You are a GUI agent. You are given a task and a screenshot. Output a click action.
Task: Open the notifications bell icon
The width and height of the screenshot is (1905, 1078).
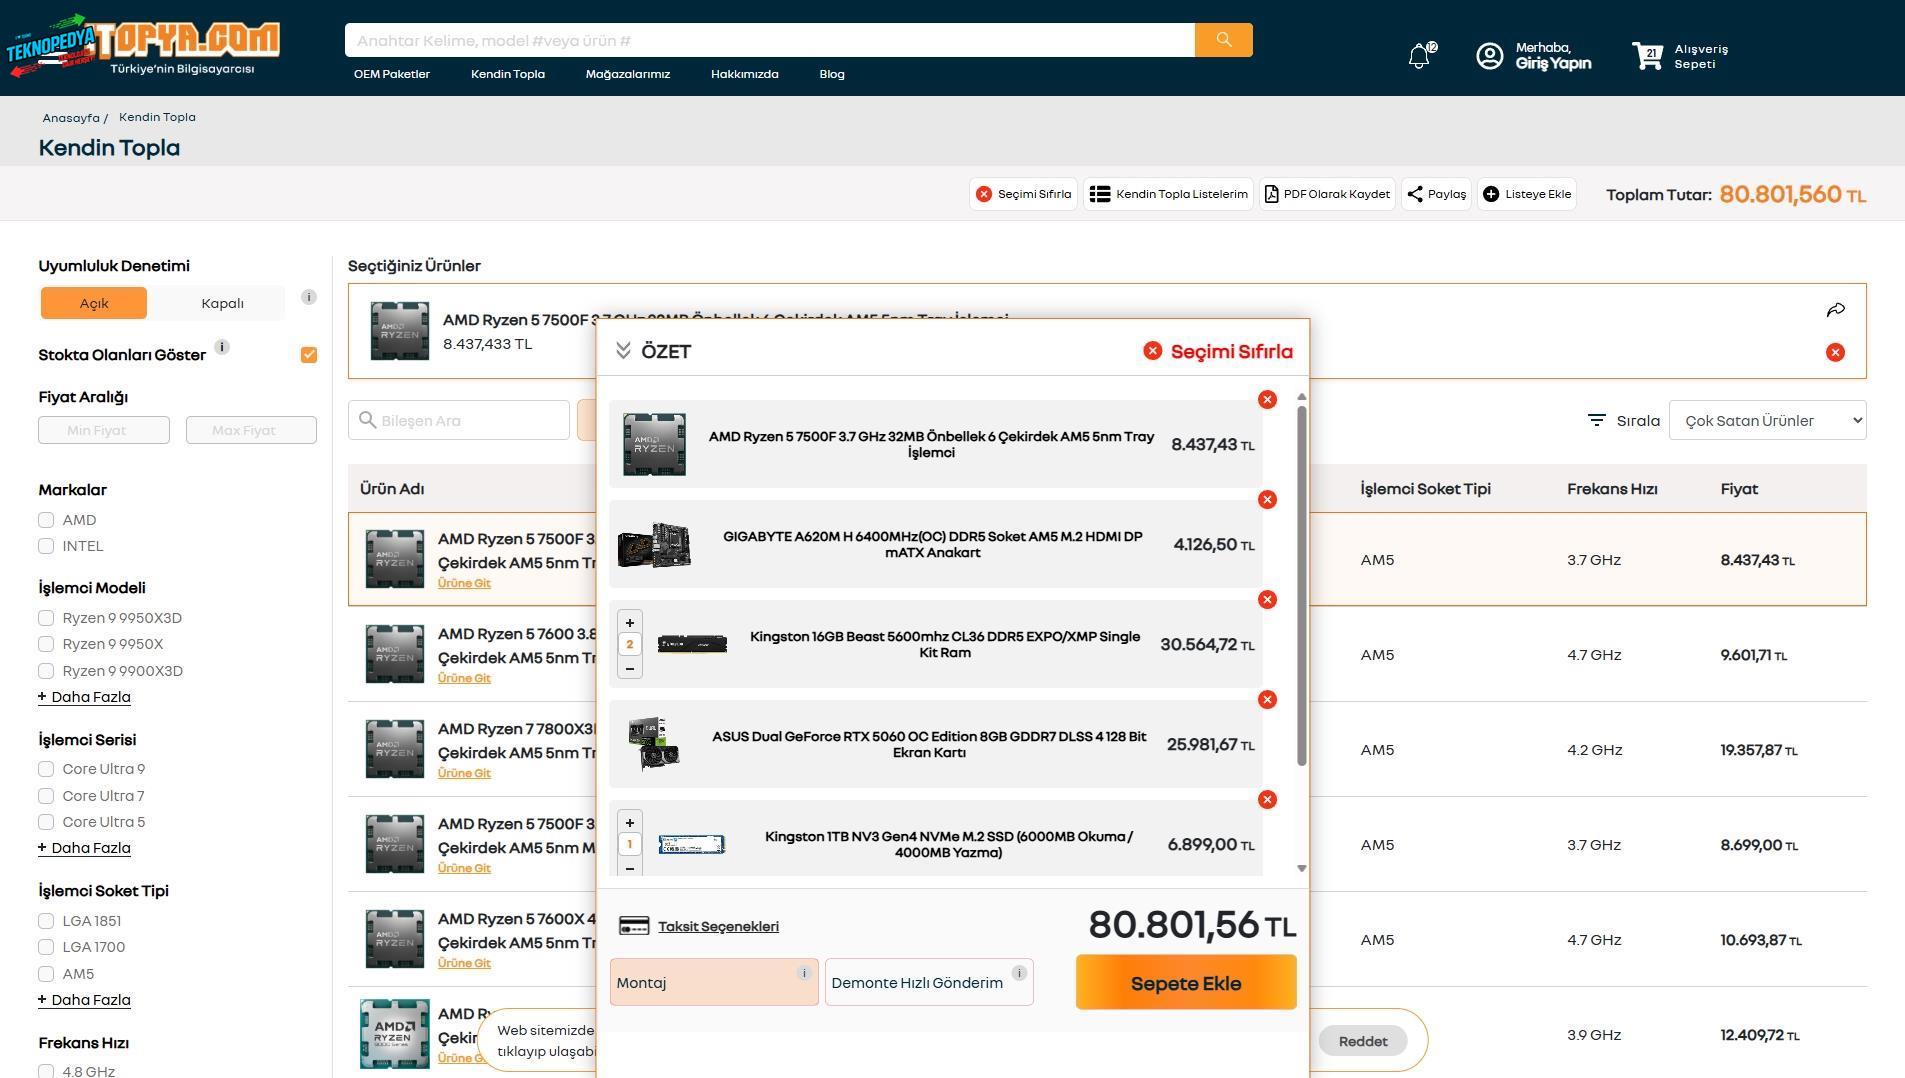point(1418,56)
